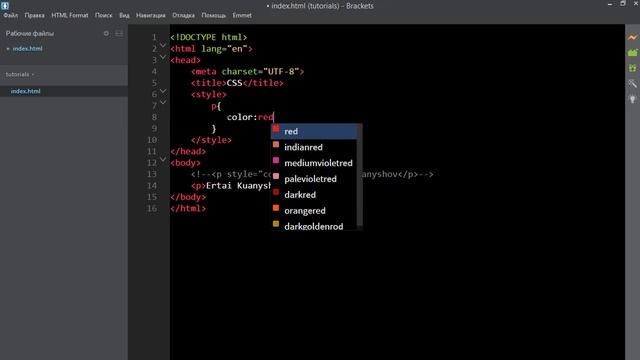Viewport: 640px width, 360px height.
Task: Choose palevioletred from the hint list
Action: (314, 179)
